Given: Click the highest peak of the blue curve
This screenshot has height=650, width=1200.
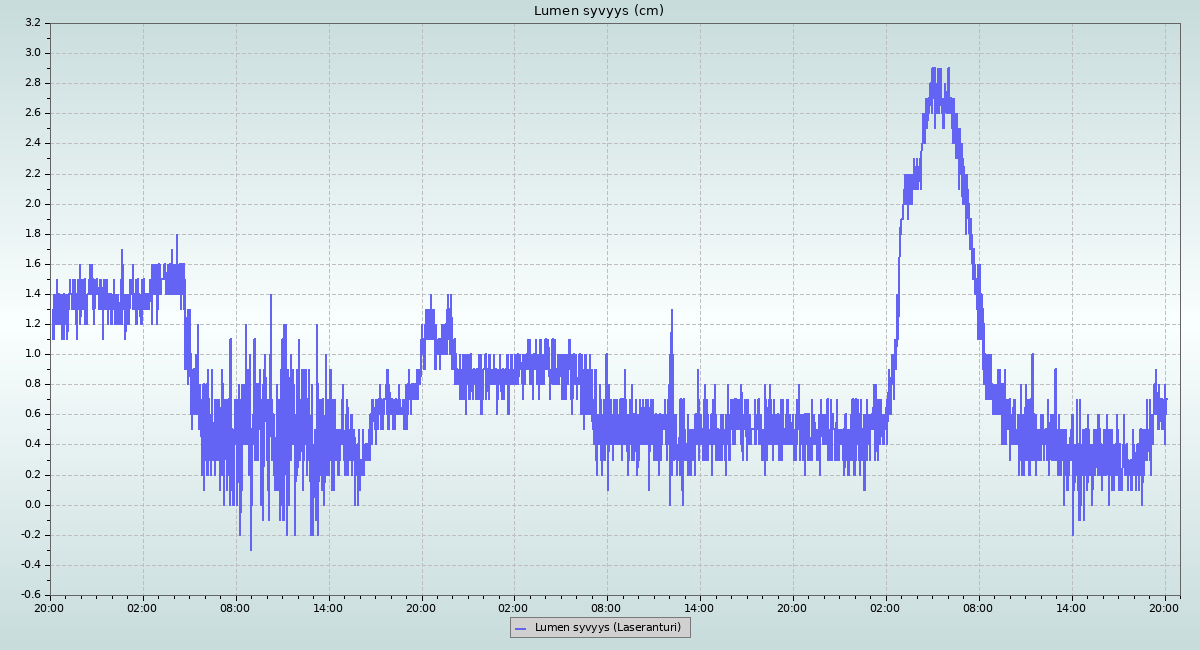Looking at the screenshot, I should [x=934, y=69].
